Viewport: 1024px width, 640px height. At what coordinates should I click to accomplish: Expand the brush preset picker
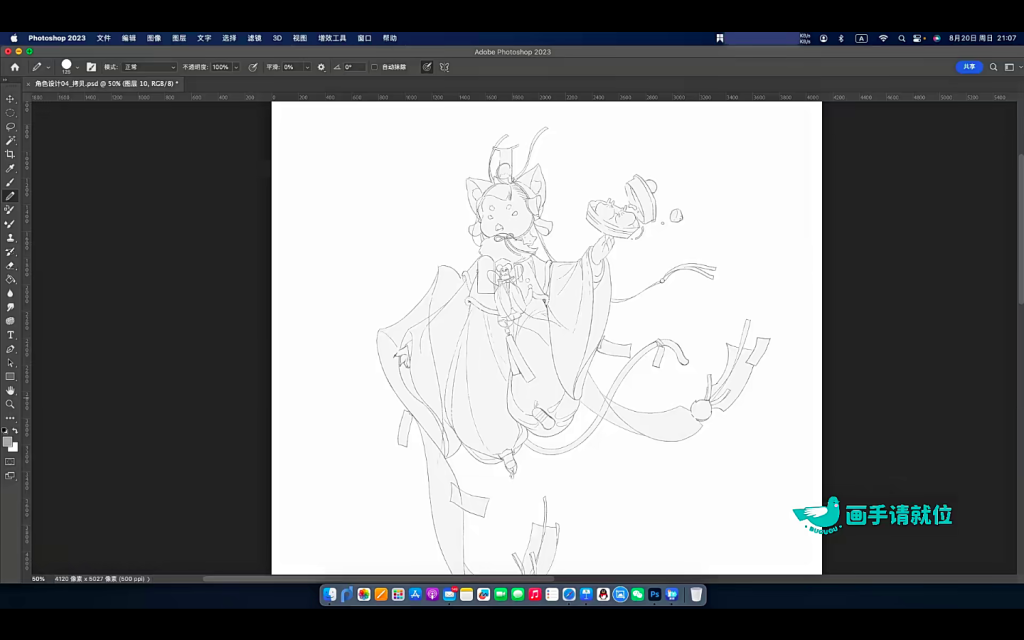click(x=77, y=67)
